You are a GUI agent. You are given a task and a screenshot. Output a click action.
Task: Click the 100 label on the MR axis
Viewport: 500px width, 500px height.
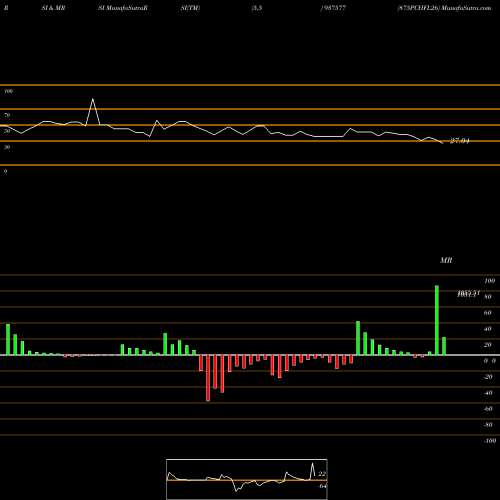point(489,281)
